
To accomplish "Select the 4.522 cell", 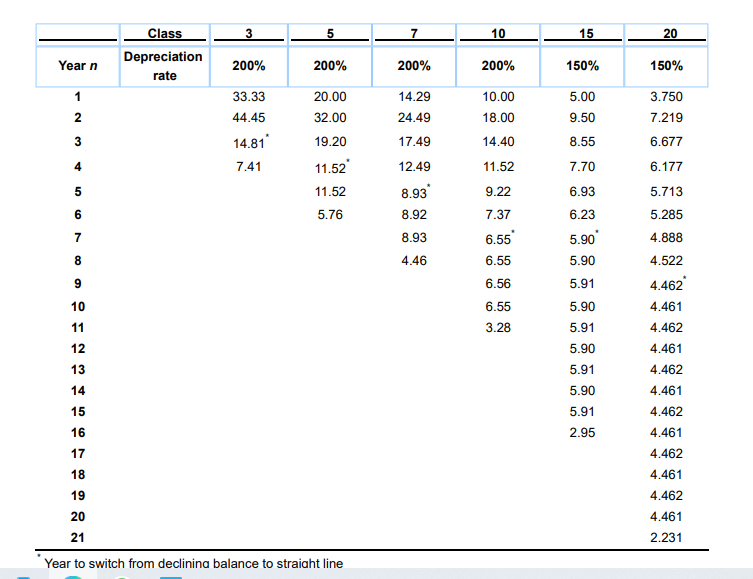I will click(x=666, y=261).
